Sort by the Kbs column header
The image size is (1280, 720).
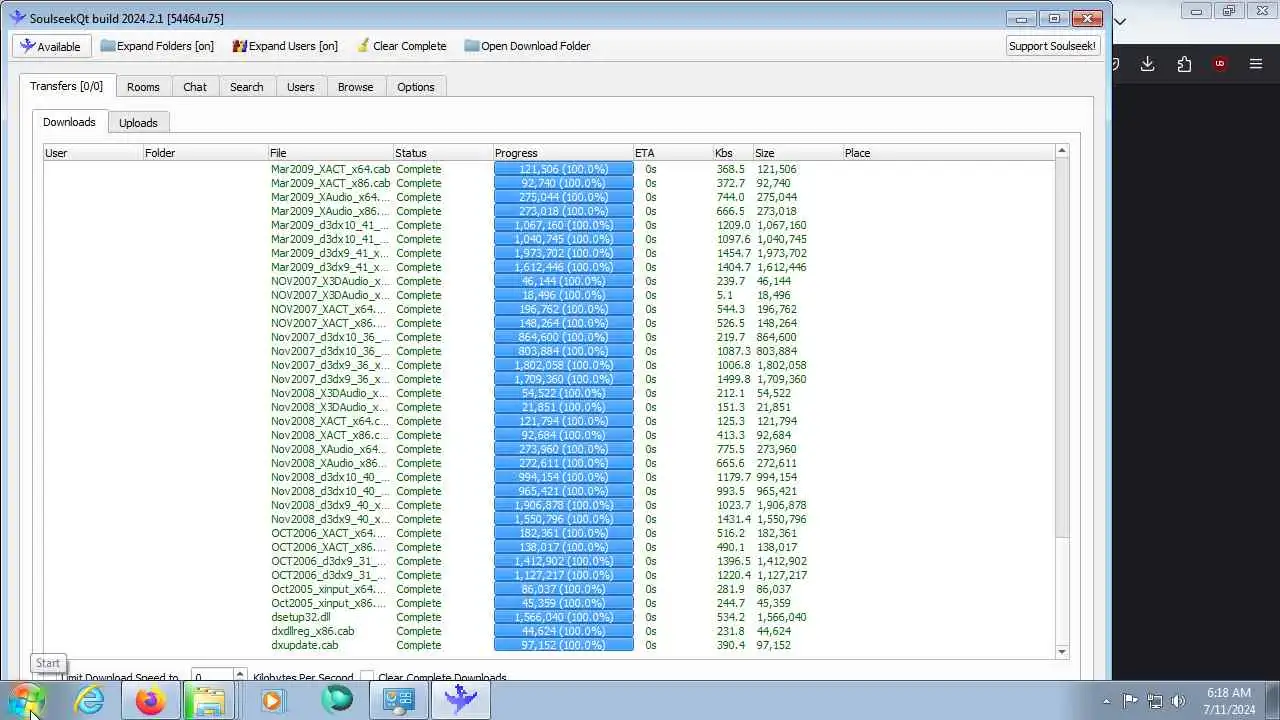pos(733,153)
